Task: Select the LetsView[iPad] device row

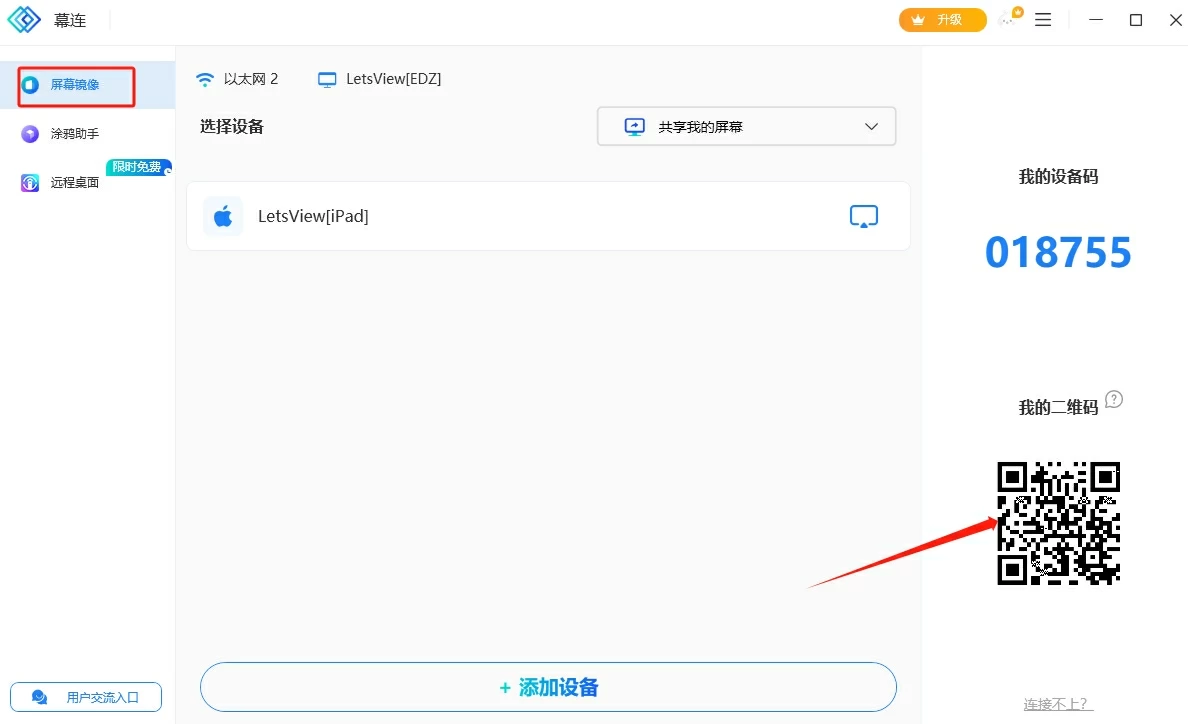Action: coord(548,216)
